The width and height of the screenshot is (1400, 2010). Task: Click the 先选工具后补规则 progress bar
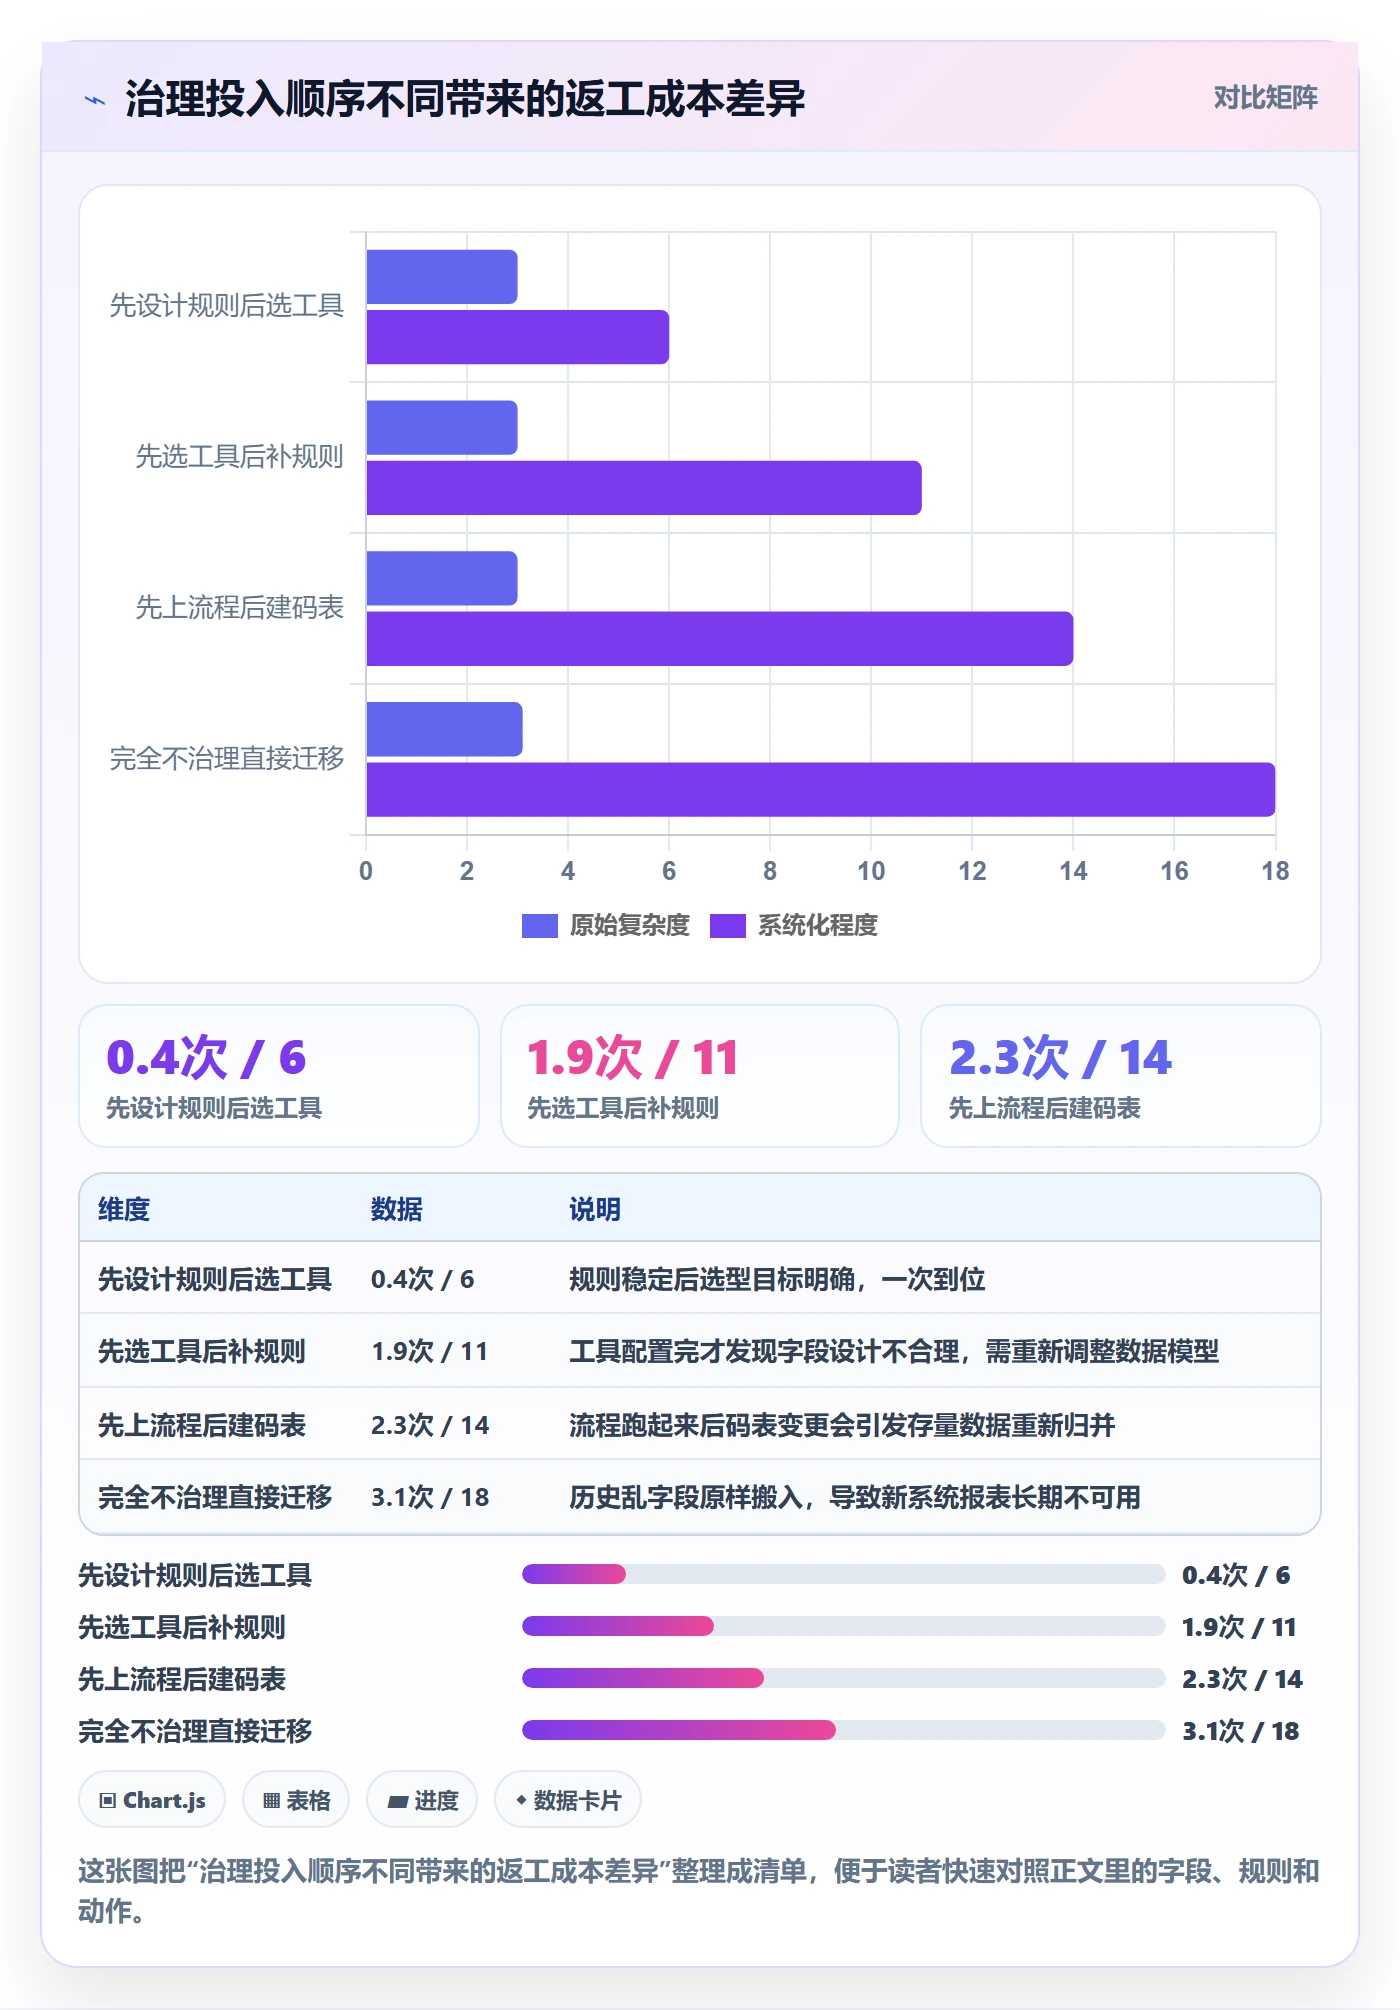tap(843, 1626)
